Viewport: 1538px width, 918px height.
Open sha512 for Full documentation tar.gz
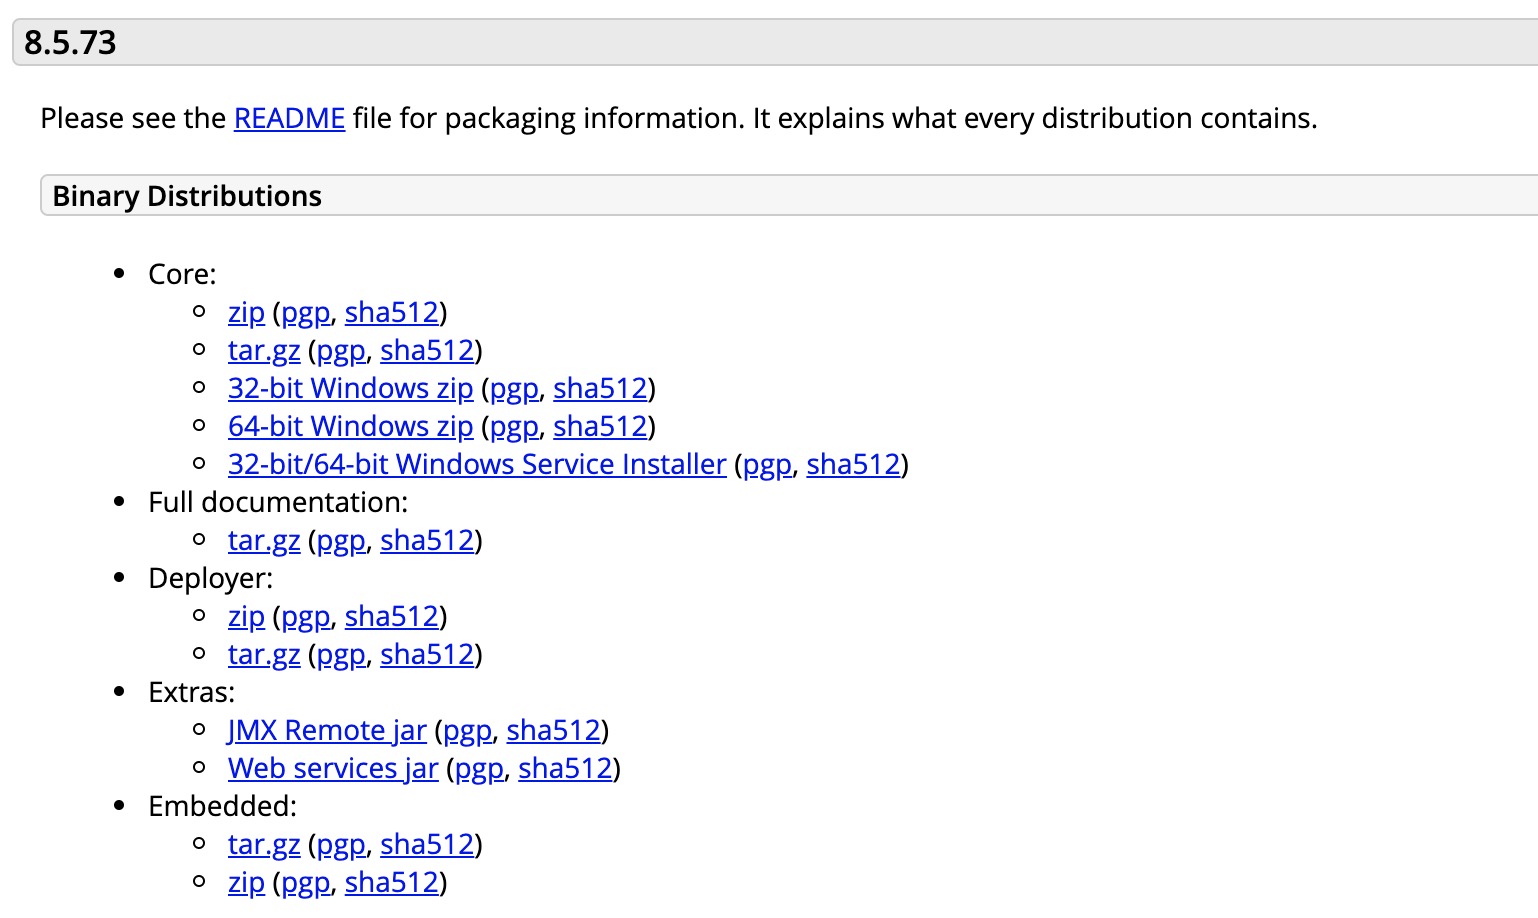(427, 540)
